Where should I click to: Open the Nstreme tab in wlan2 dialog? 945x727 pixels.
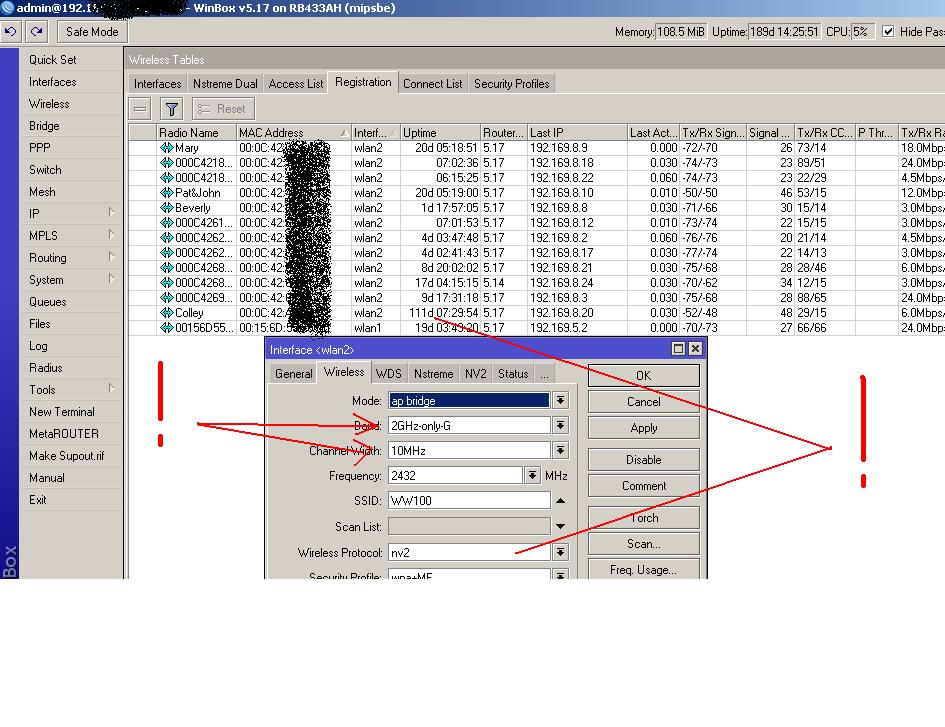click(433, 374)
